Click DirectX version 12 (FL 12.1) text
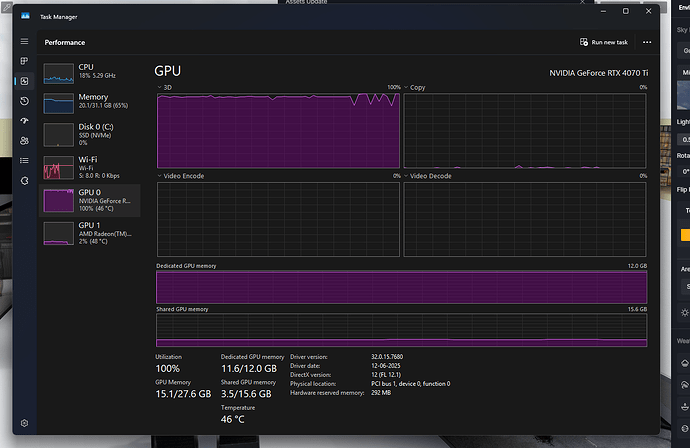 (x=386, y=375)
